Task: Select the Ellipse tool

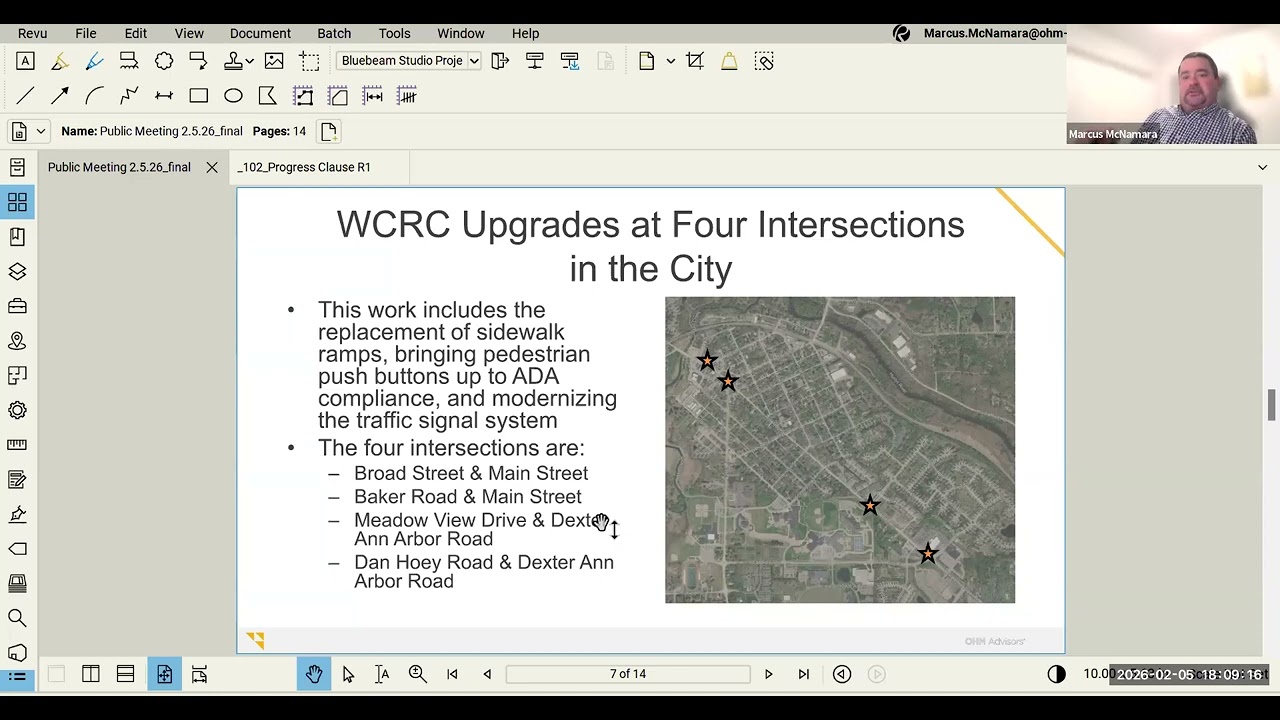Action: click(x=233, y=96)
